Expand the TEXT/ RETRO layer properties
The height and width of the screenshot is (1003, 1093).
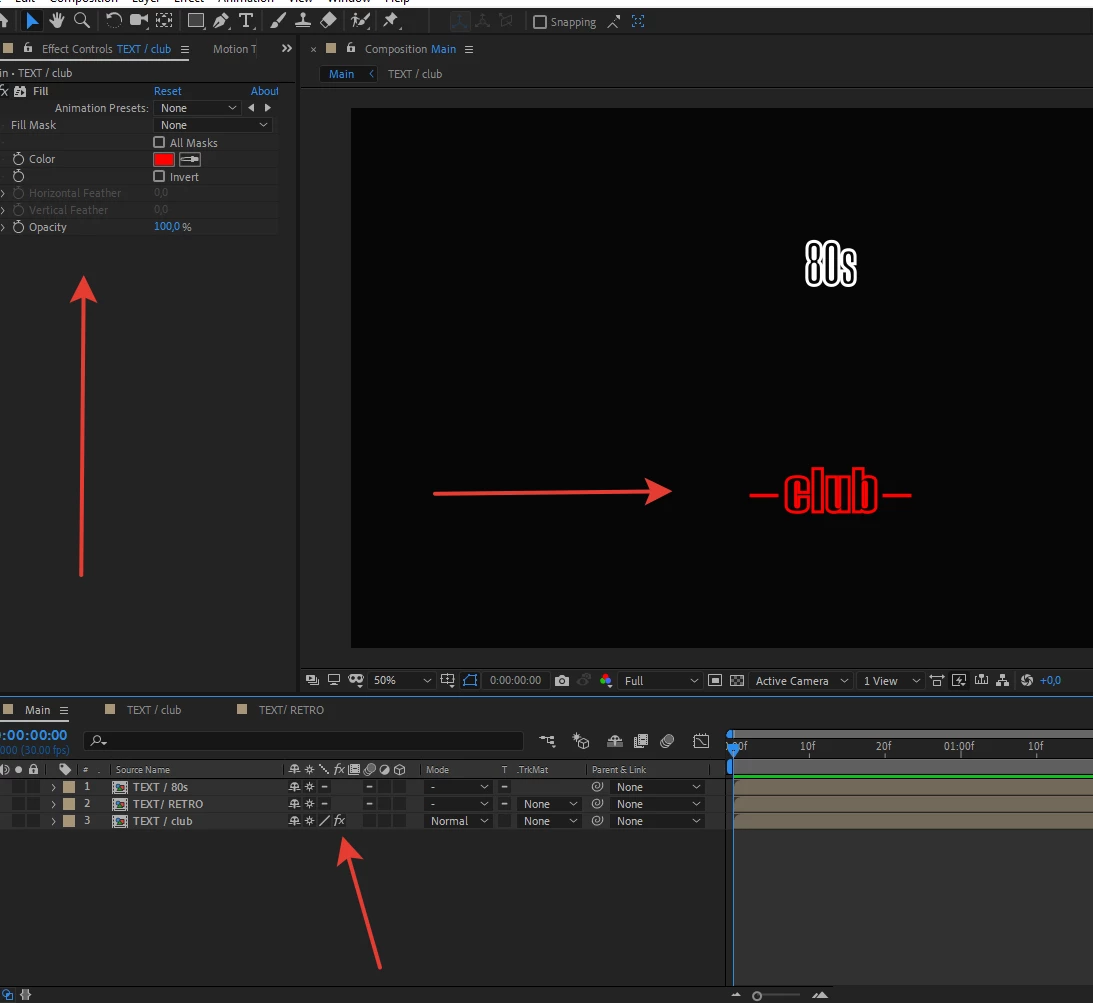point(54,804)
